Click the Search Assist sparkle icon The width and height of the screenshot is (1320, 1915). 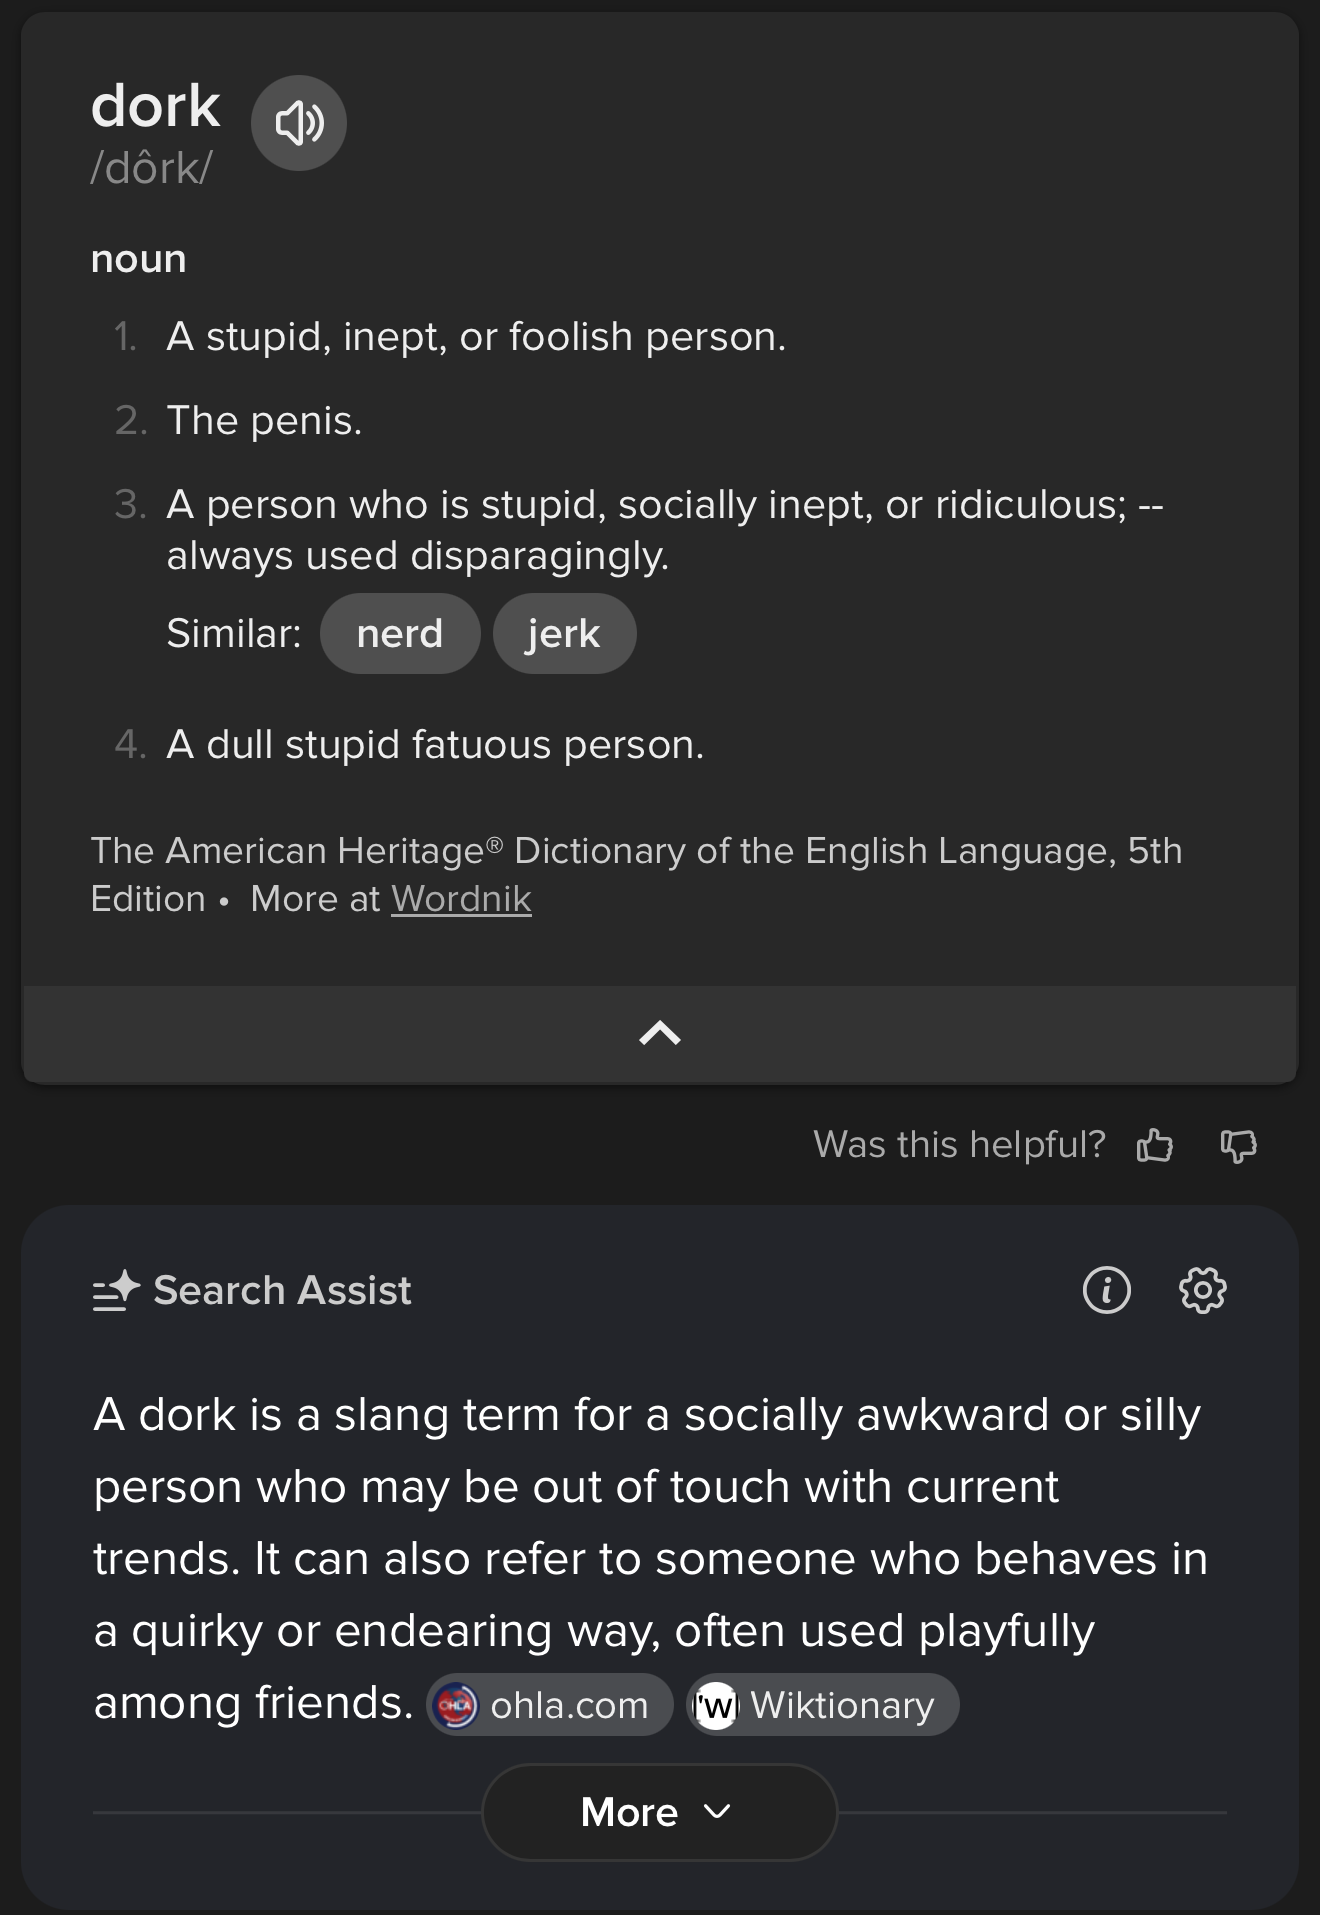[x=116, y=1290]
